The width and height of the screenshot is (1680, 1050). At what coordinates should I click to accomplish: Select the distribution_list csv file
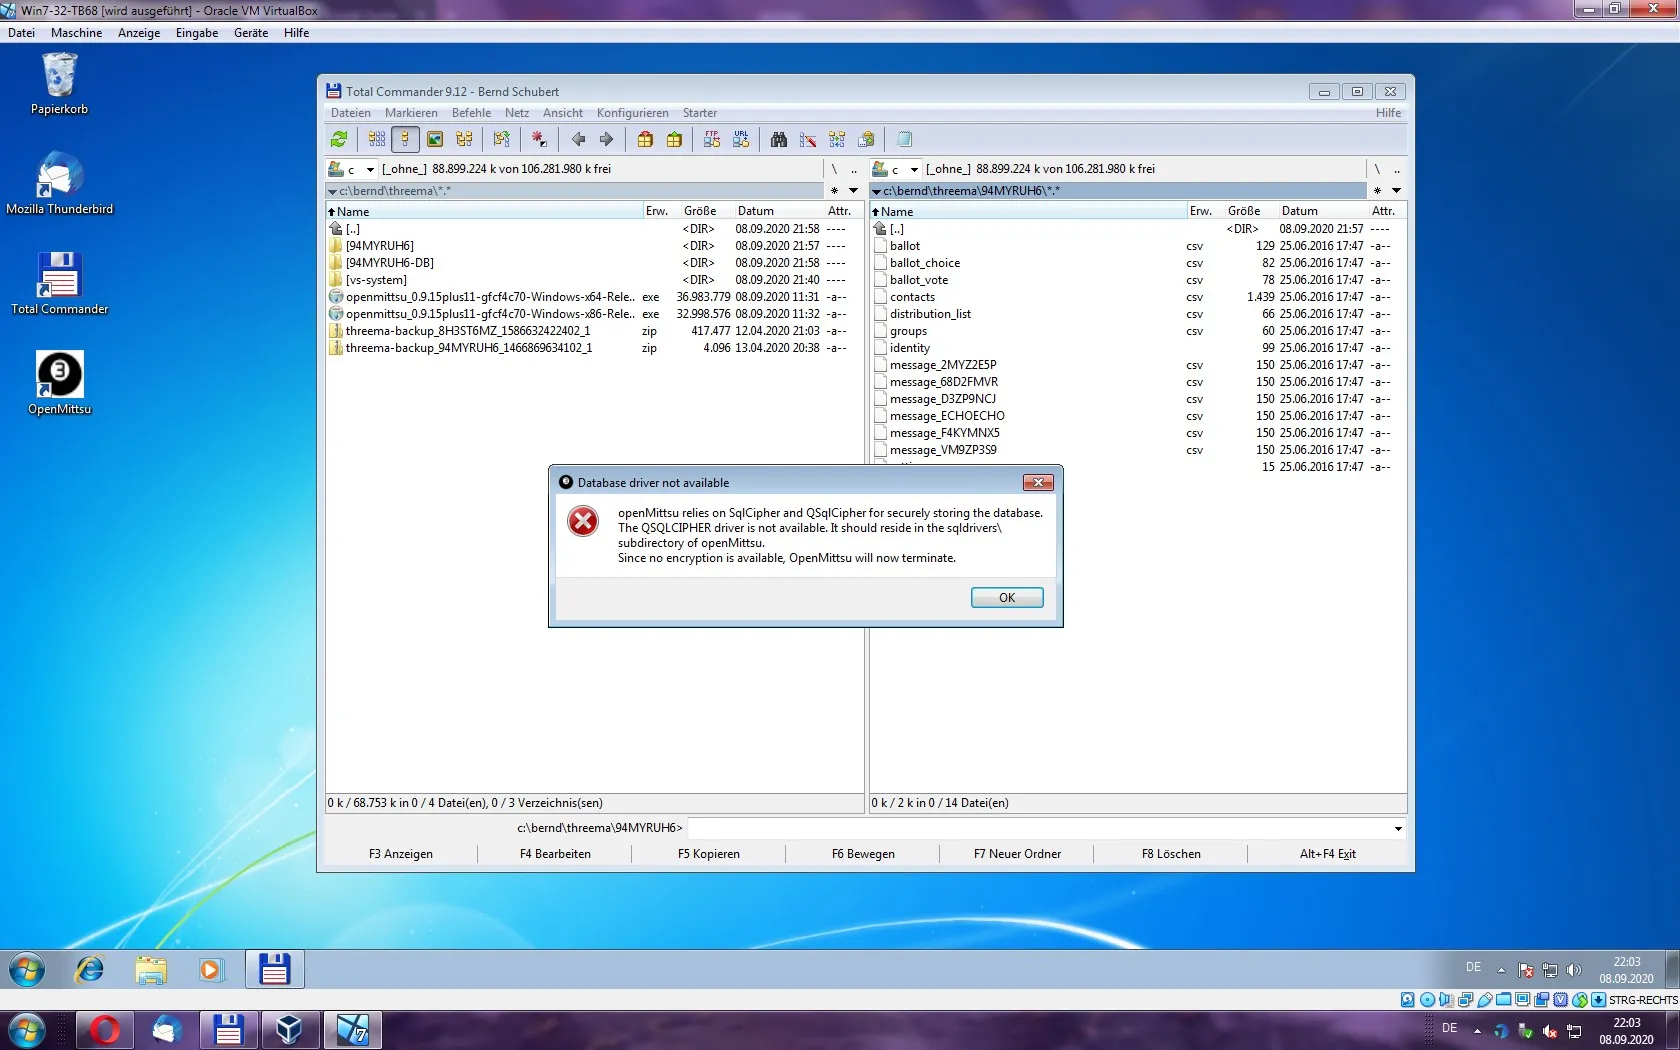[x=1138, y=314]
